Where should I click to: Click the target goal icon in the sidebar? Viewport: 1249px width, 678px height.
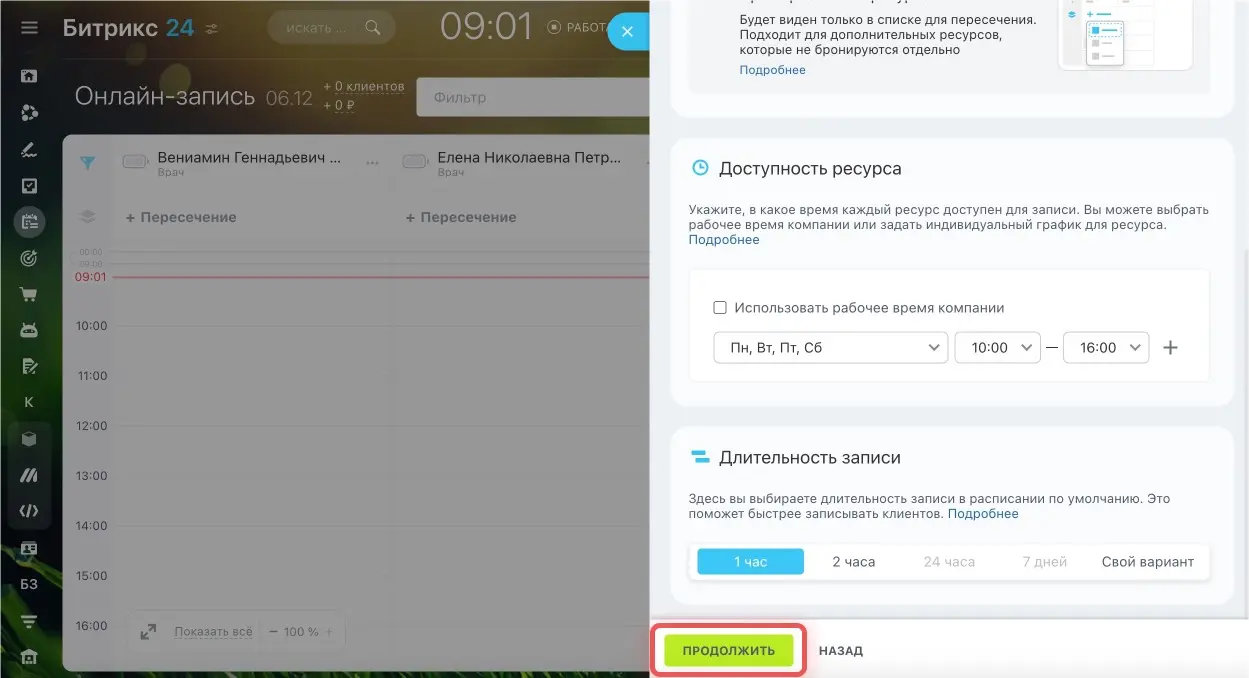click(29, 259)
